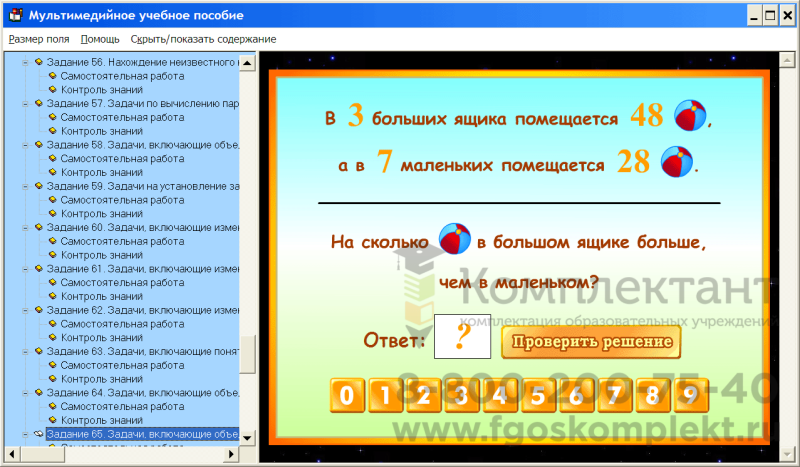Screen dimensions: 800x467
Task: Click the diamond icon beside Задание 60
Action: click(38, 227)
